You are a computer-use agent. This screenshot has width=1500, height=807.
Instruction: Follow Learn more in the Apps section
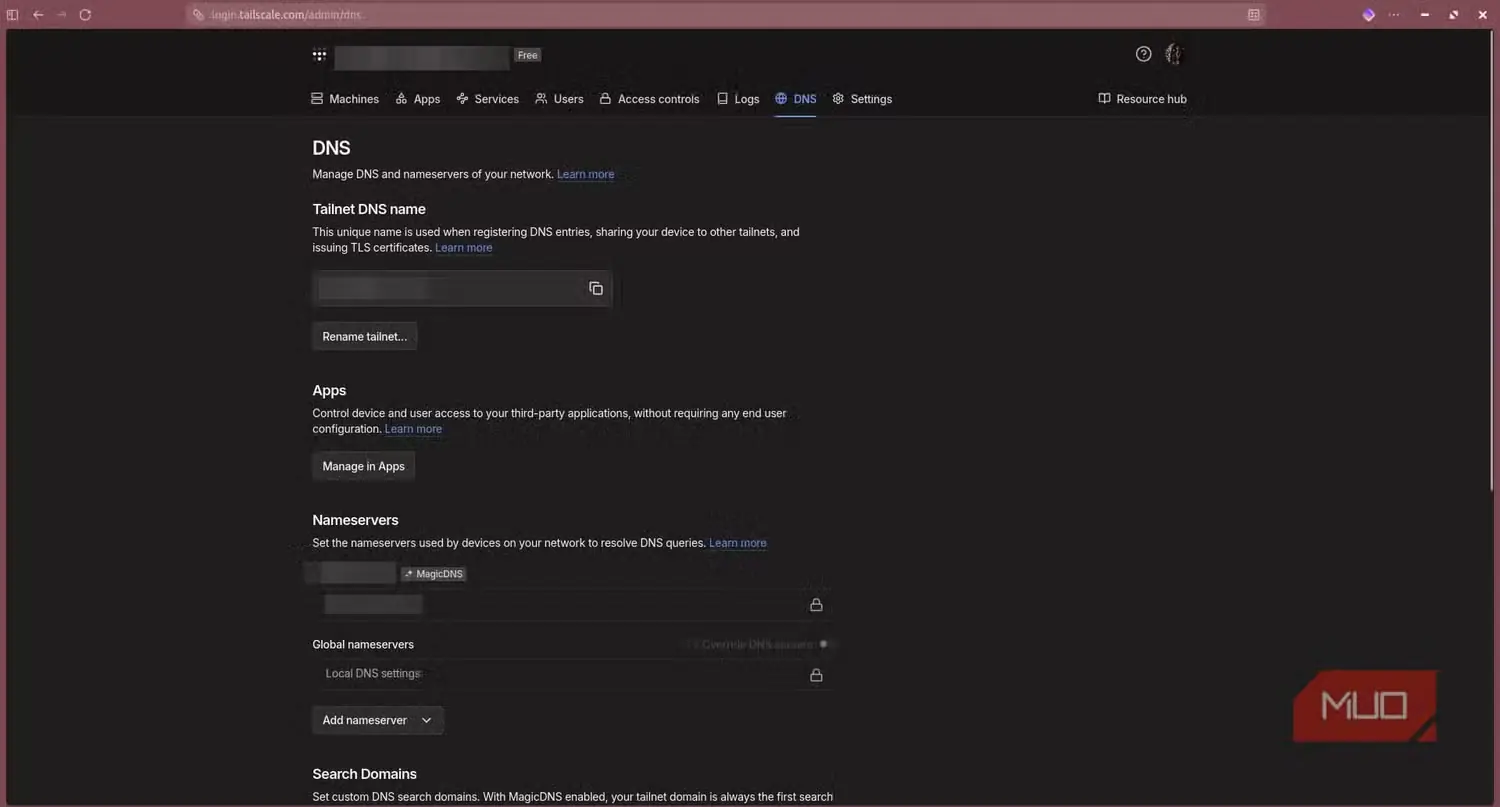[413, 429]
